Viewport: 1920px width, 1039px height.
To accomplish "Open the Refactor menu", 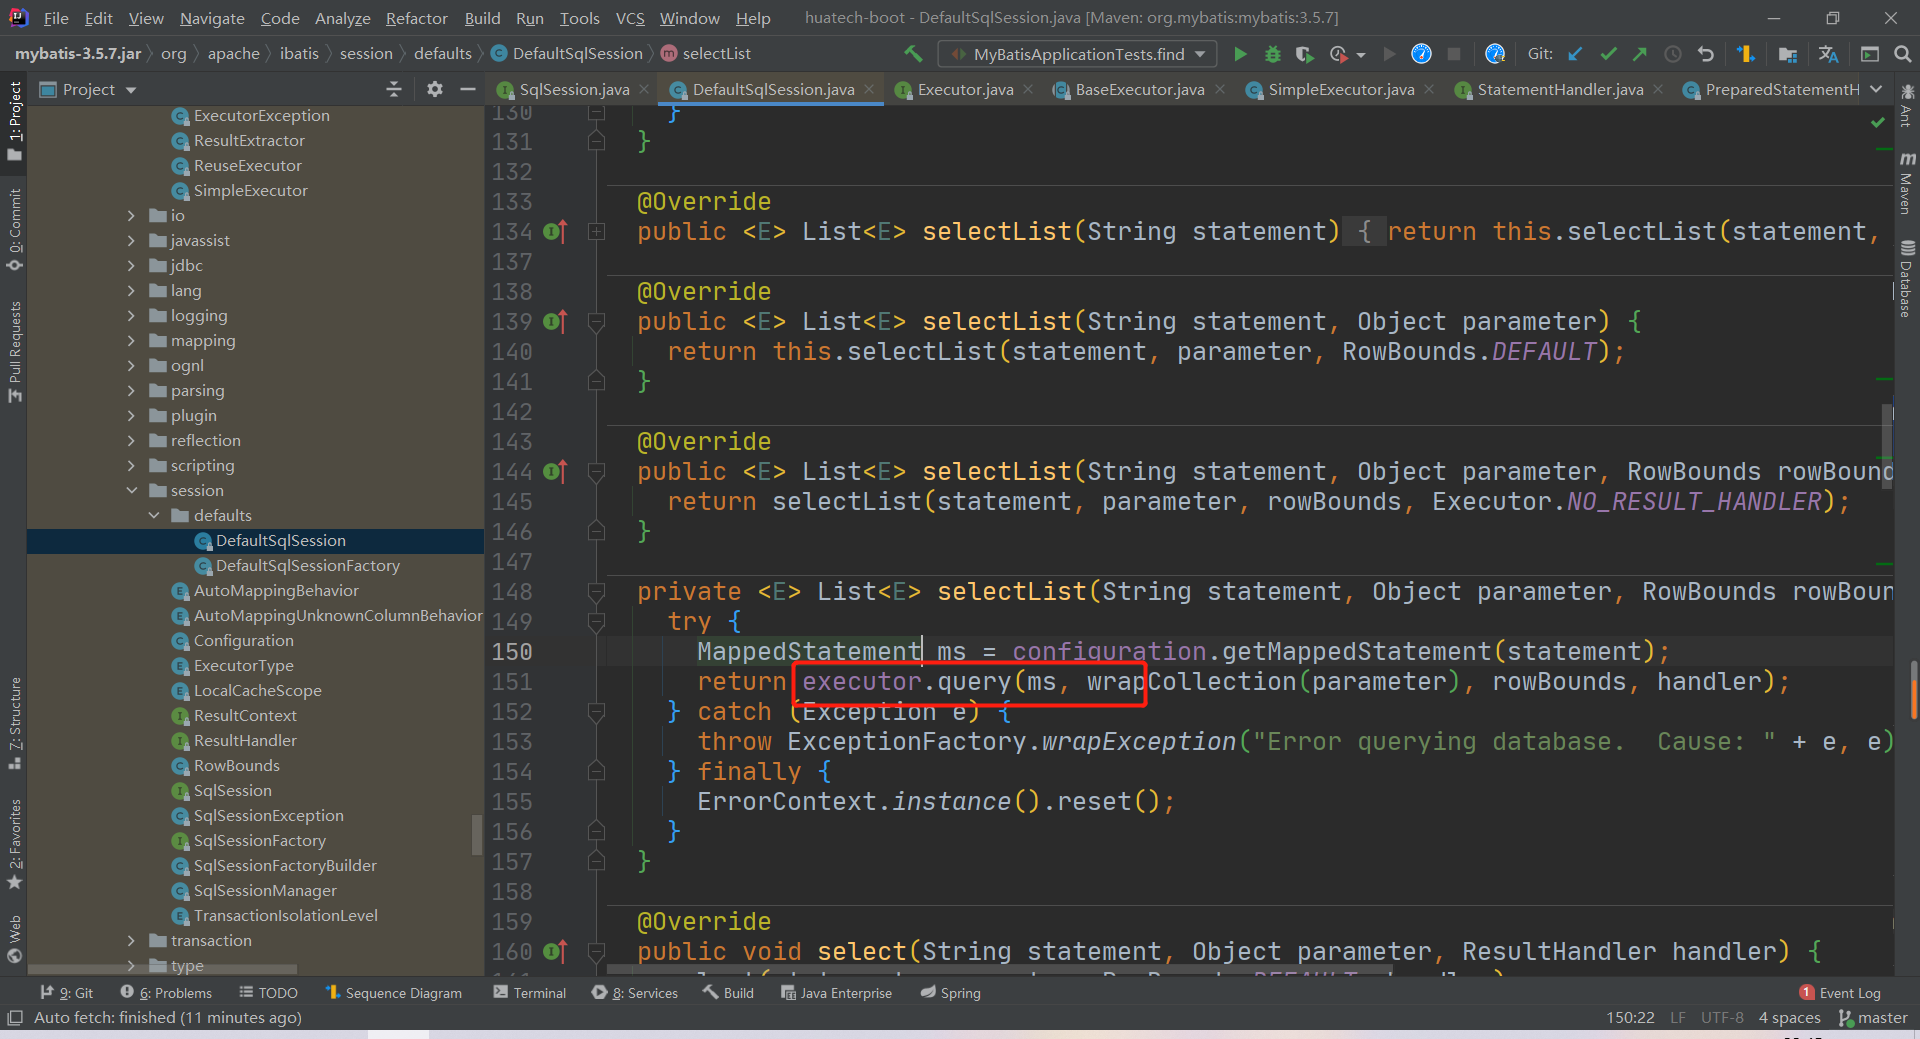I will 416,18.
